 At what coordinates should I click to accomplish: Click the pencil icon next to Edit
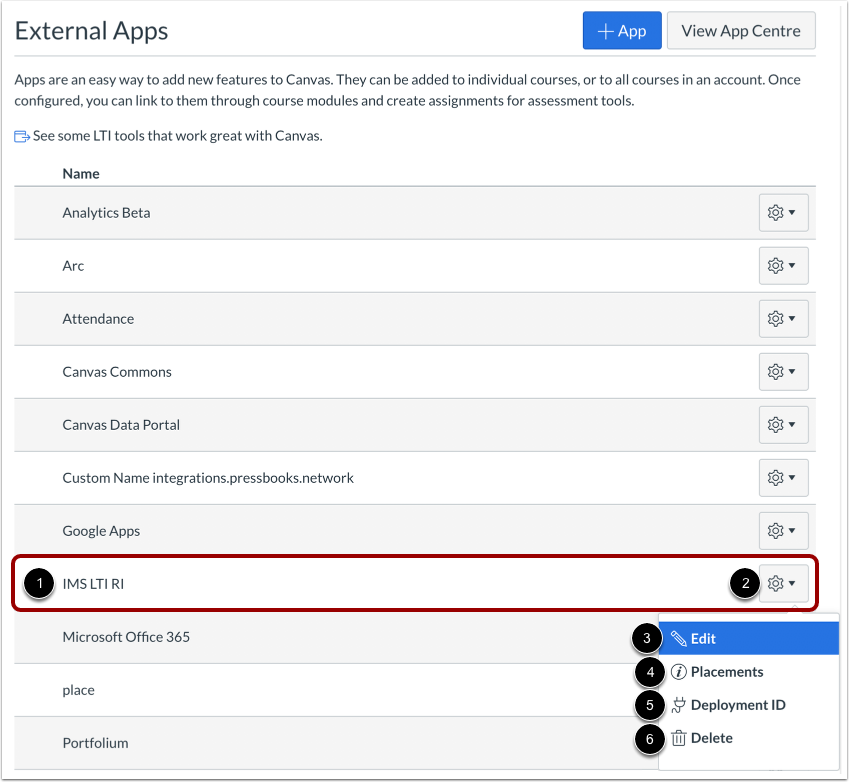click(x=679, y=639)
